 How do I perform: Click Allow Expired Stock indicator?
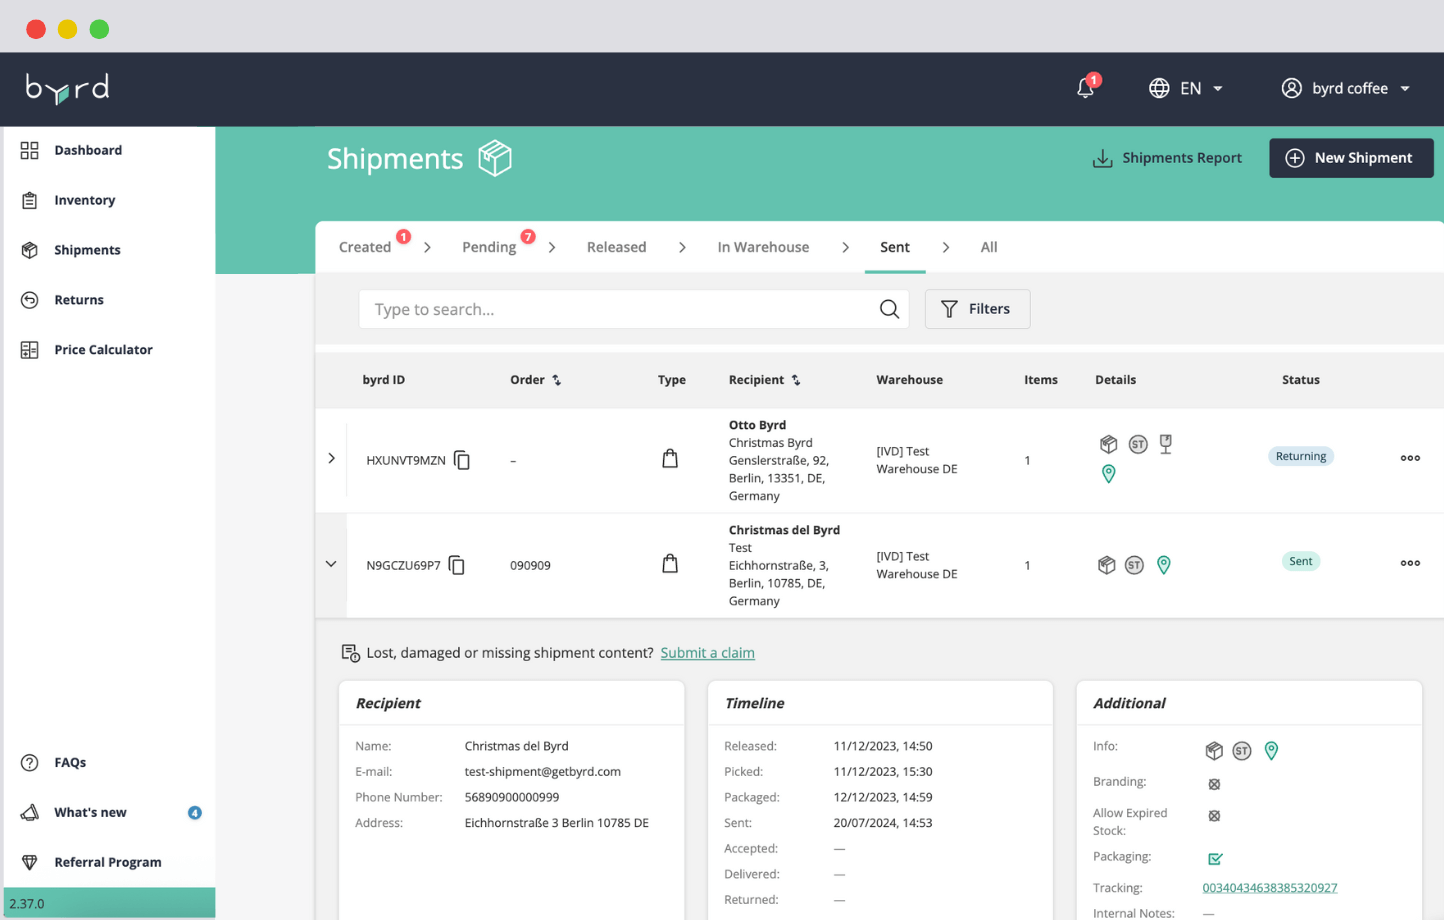[1214, 816]
